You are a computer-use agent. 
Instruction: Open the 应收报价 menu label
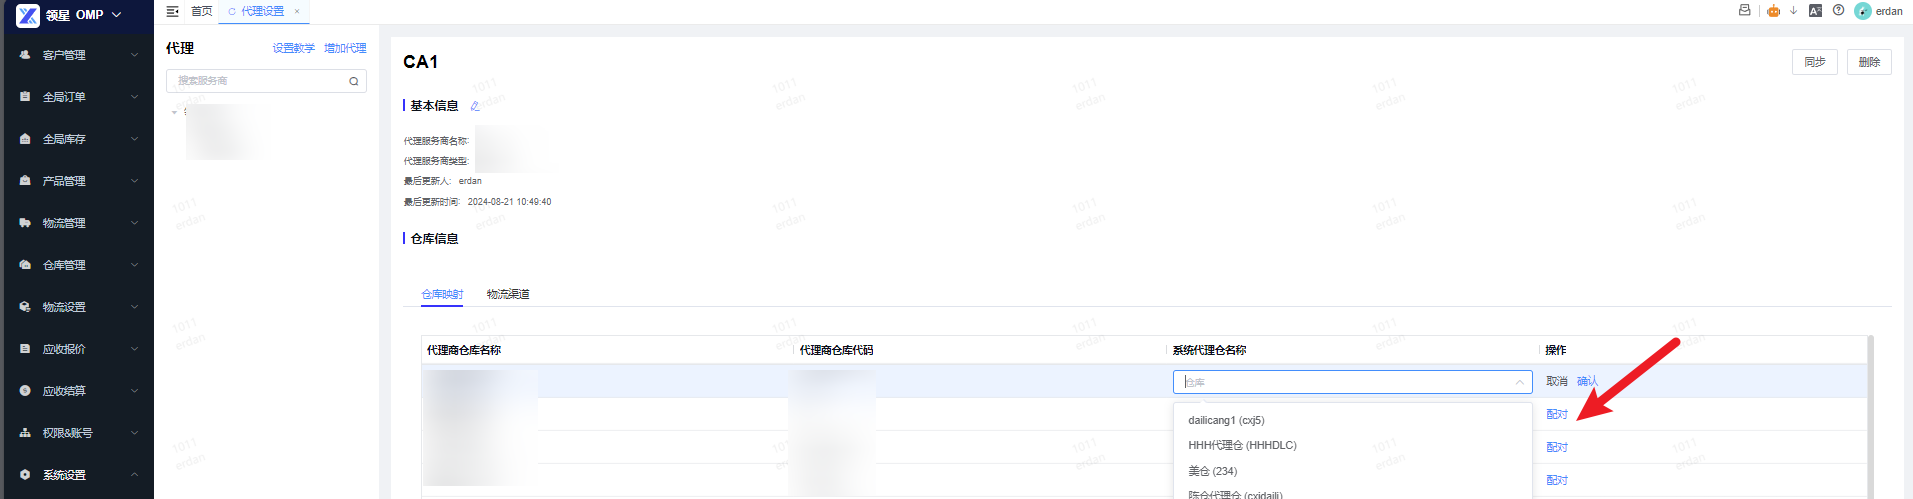[x=64, y=349]
